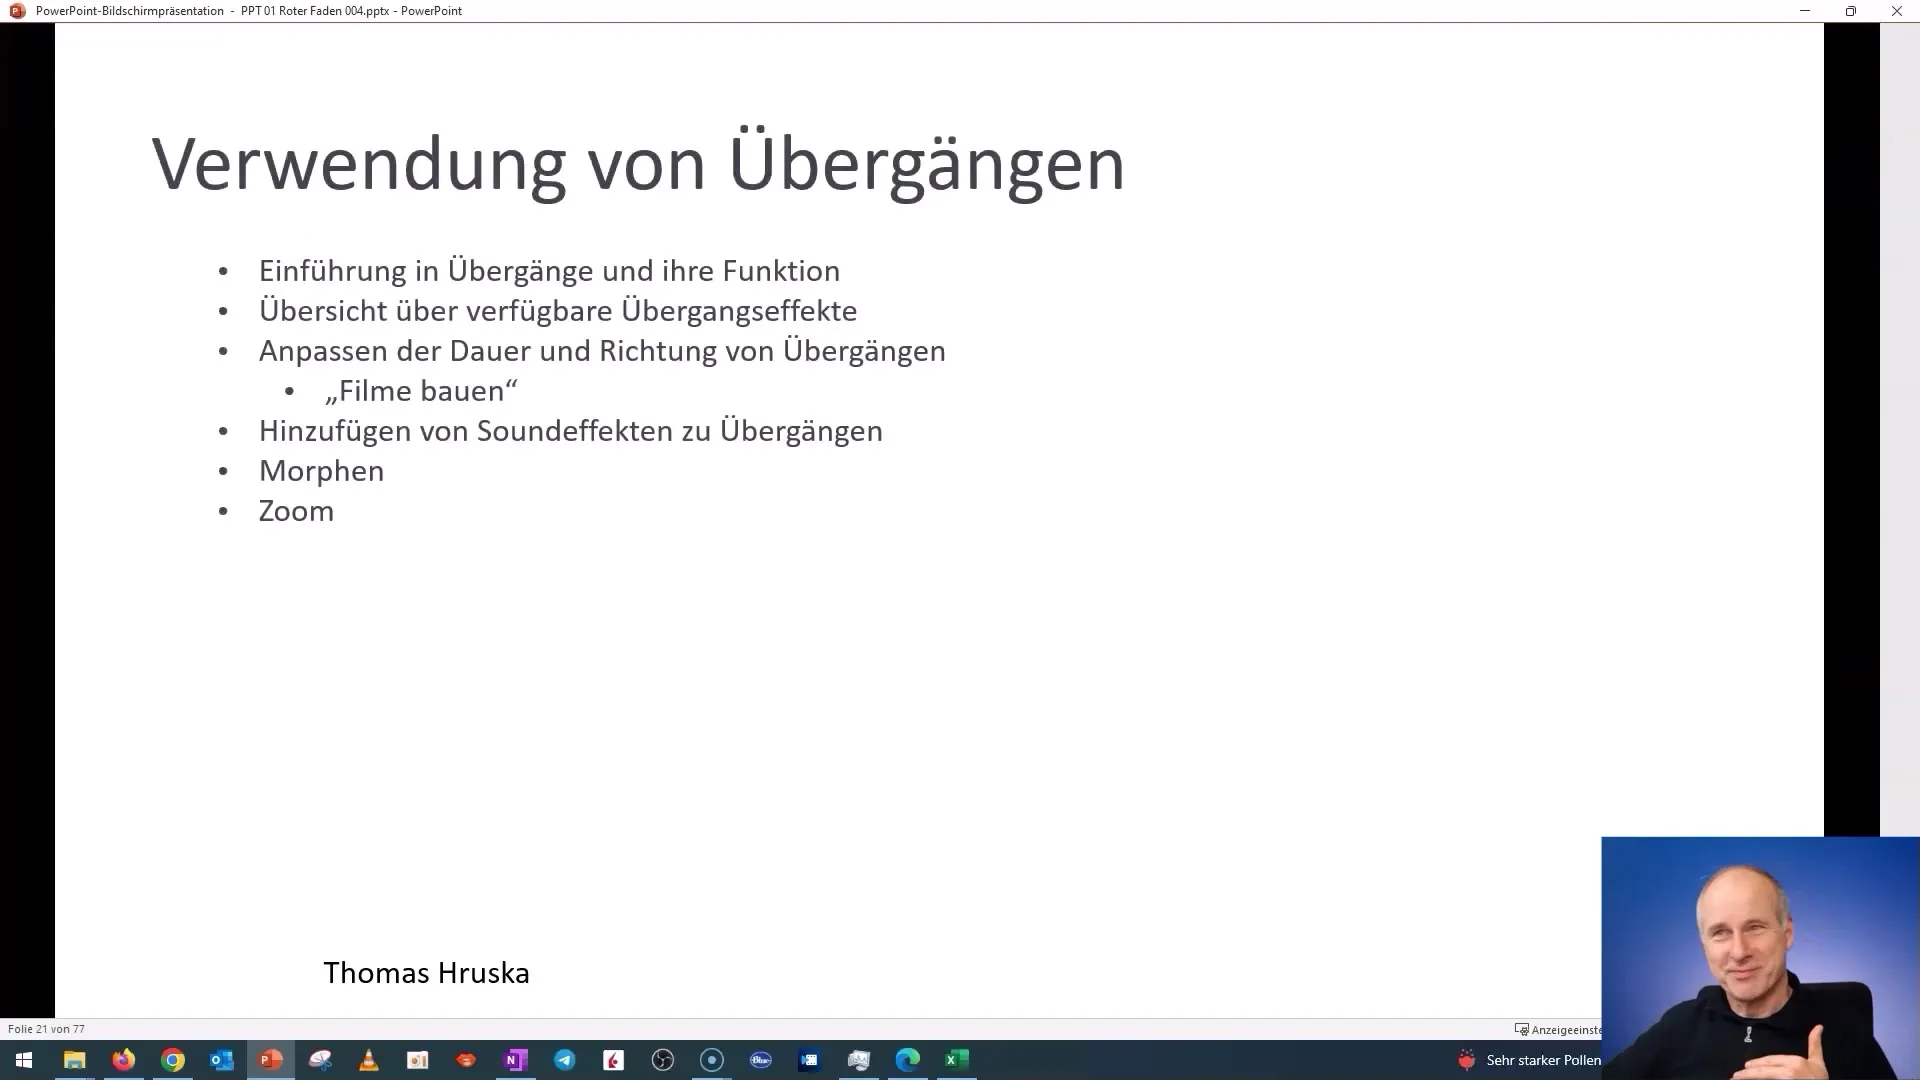The image size is (1920, 1080).
Task: Click 'Sehr starker Pollen' weather text
Action: [1543, 1060]
